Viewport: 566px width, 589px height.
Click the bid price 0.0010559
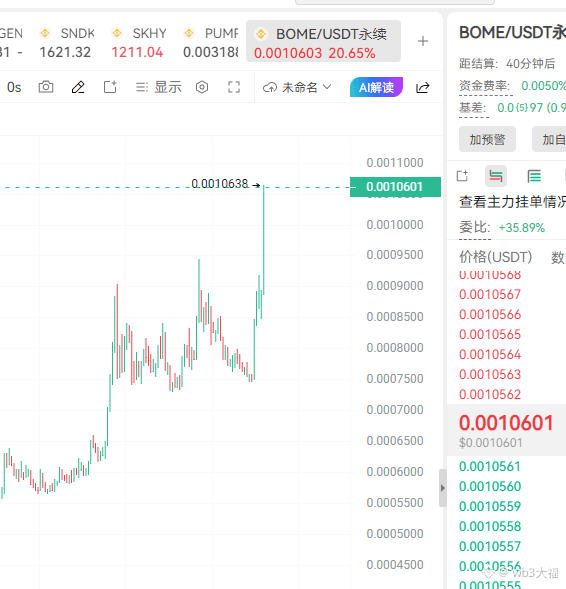coord(490,506)
